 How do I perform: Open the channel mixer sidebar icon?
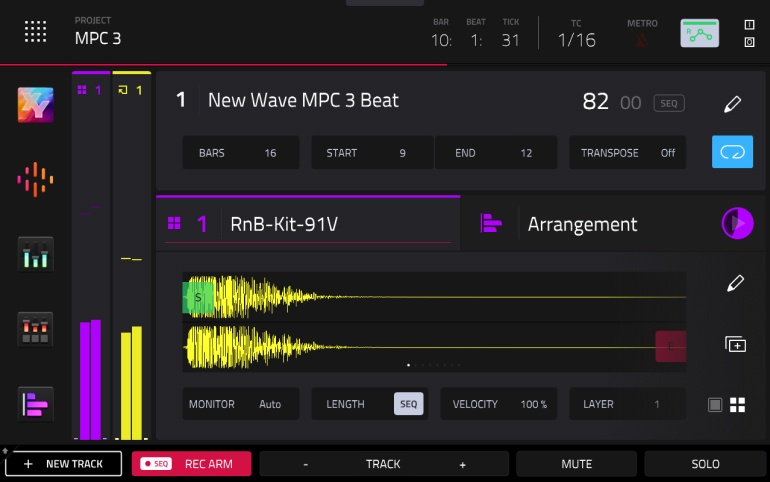pyautogui.click(x=36, y=253)
